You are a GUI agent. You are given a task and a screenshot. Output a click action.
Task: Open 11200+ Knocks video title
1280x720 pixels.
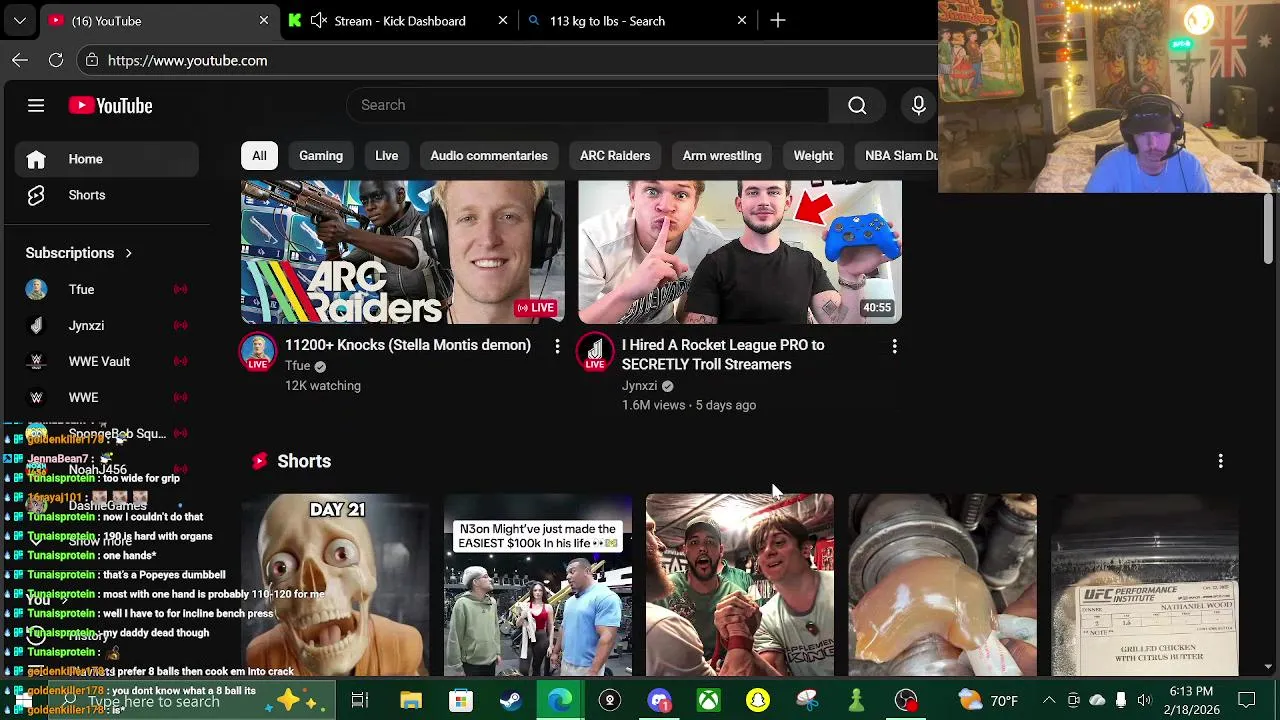[408, 345]
